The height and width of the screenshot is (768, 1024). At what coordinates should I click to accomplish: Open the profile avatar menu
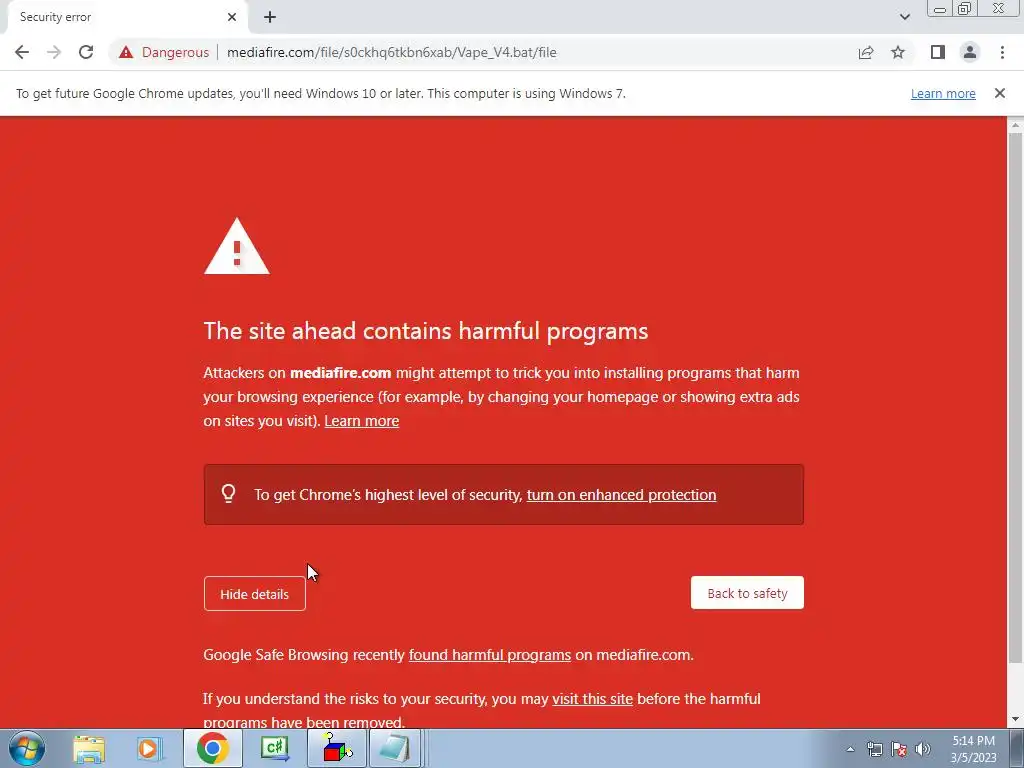tap(970, 52)
